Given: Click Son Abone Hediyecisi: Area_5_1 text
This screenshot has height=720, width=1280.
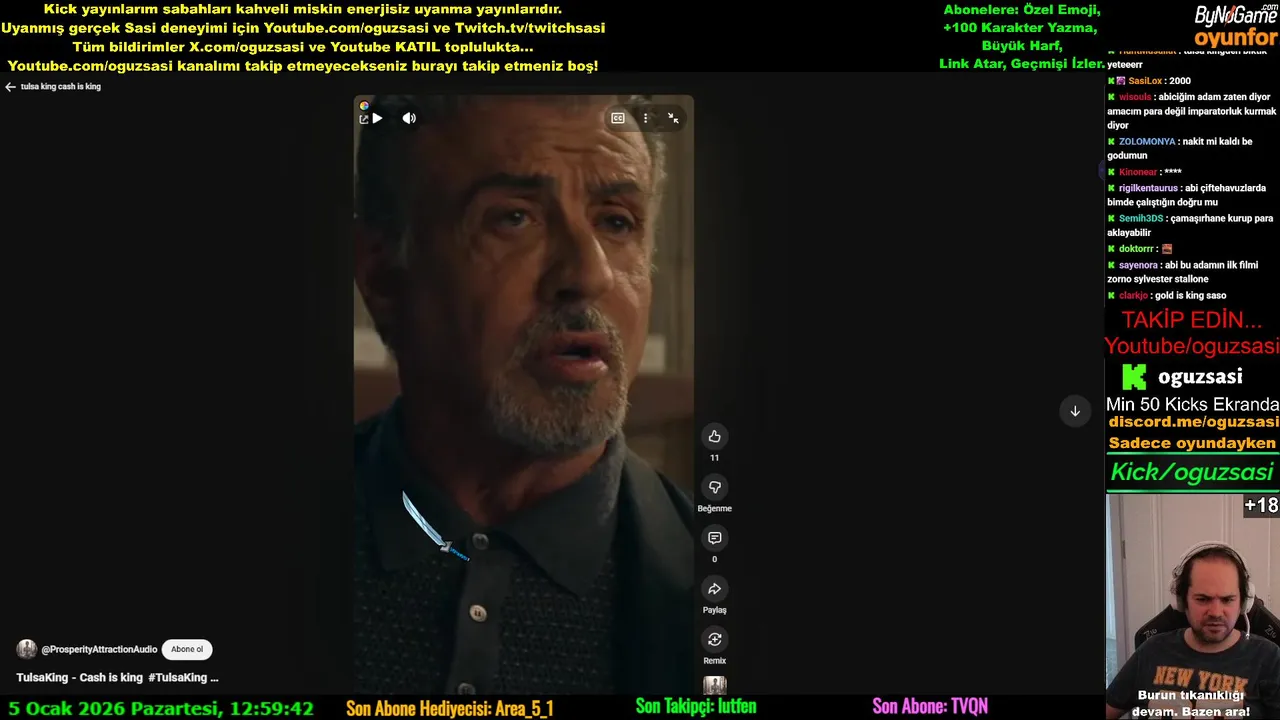Looking at the screenshot, I should click(x=450, y=708).
